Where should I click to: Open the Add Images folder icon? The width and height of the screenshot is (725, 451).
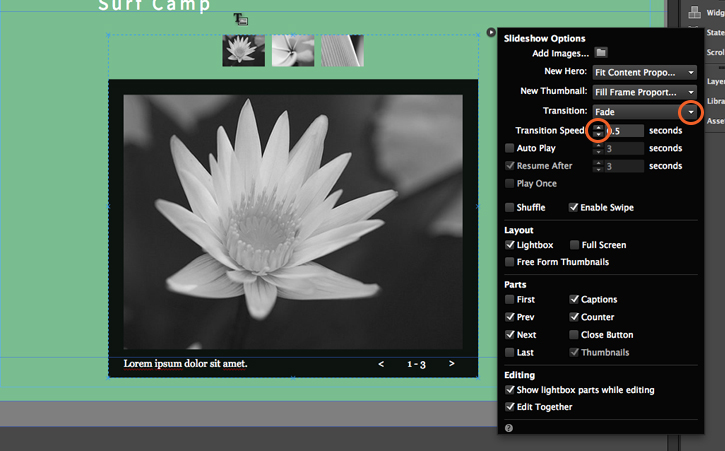(x=601, y=52)
